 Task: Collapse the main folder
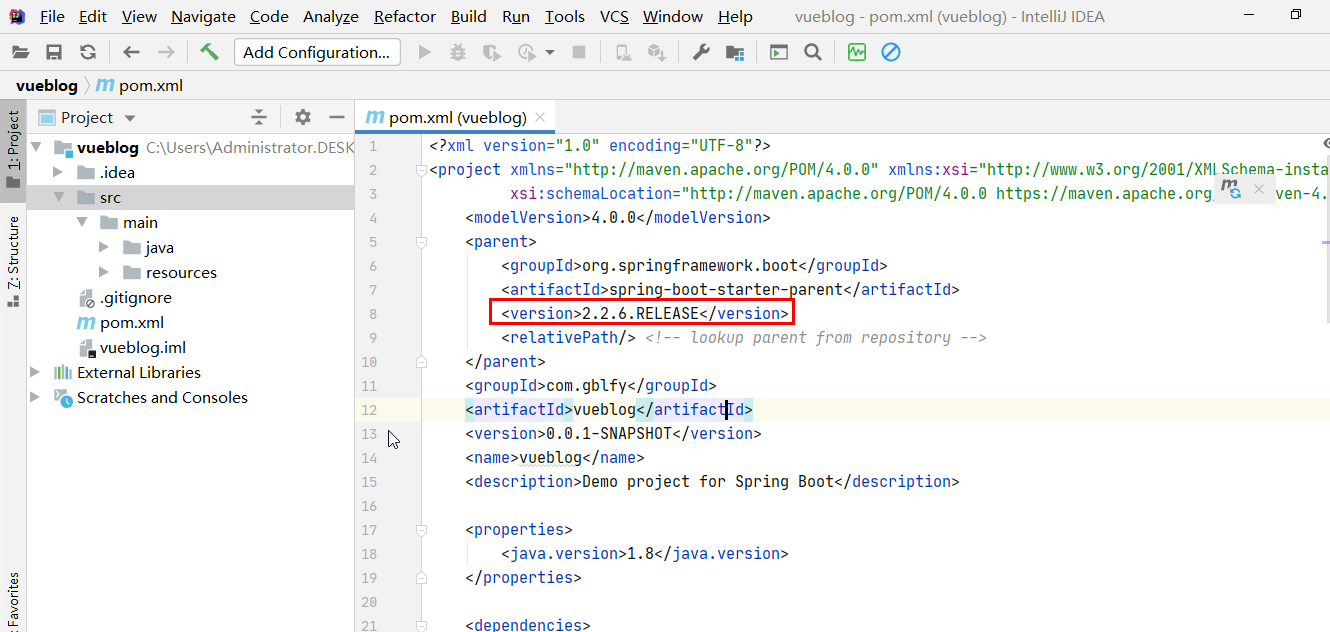pyautogui.click(x=81, y=223)
